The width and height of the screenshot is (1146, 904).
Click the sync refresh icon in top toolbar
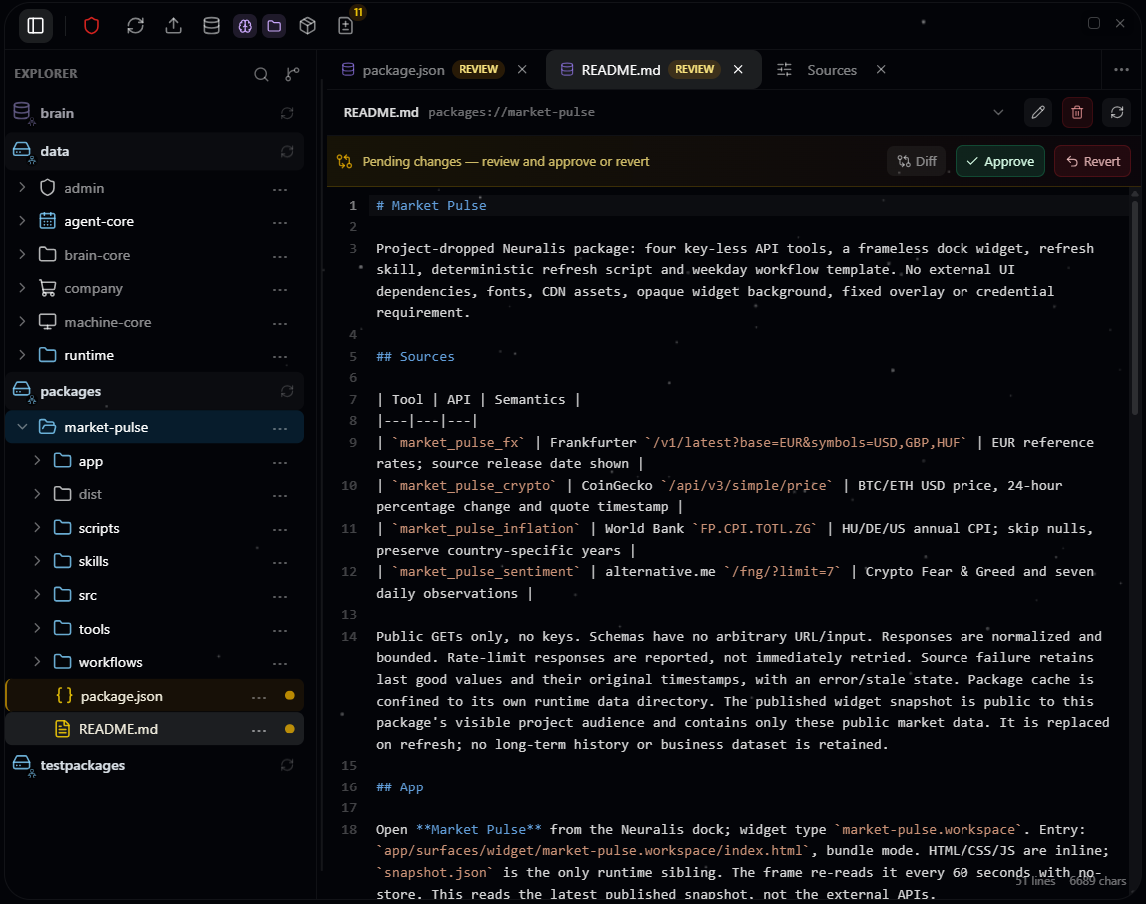click(x=135, y=26)
